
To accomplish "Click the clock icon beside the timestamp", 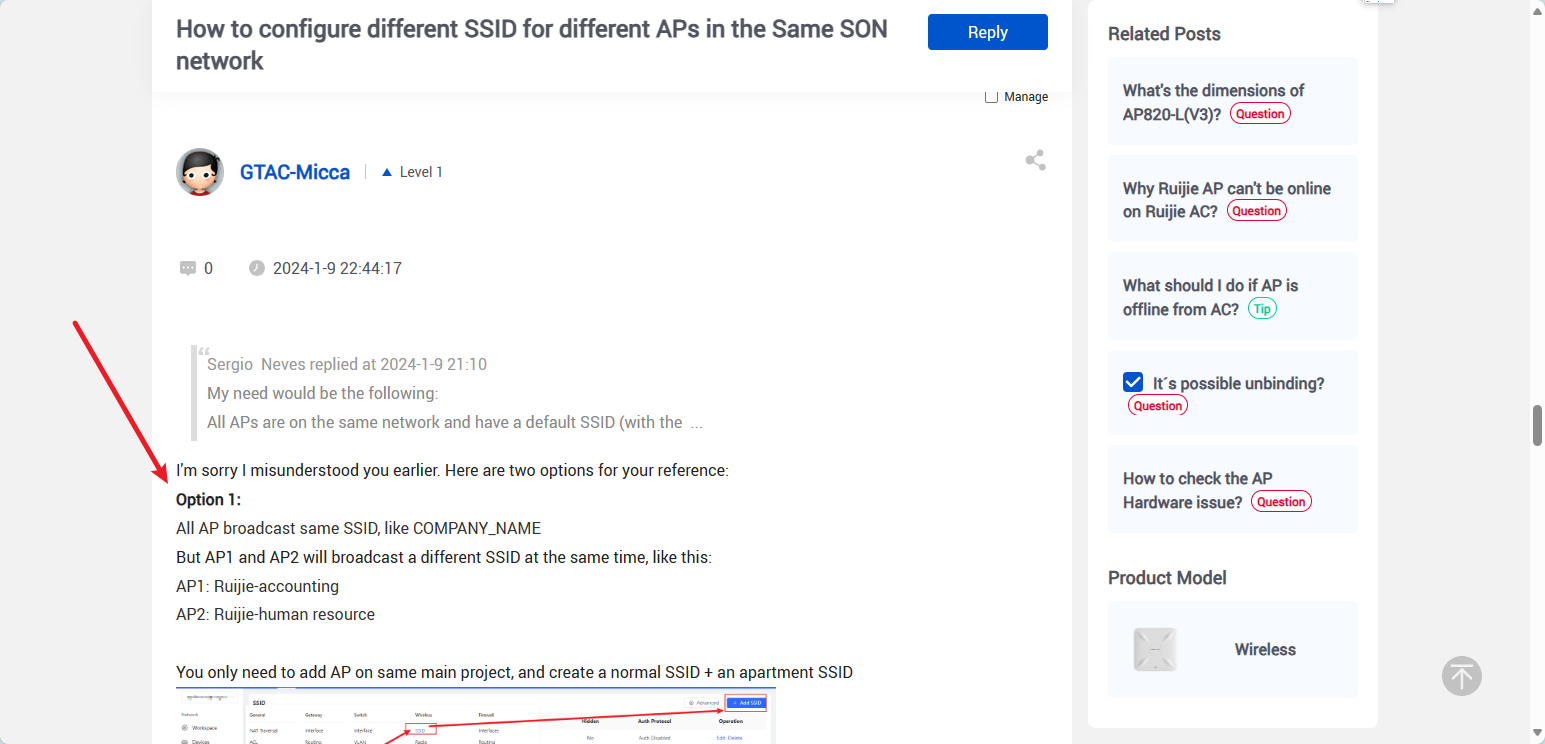I will [x=257, y=268].
